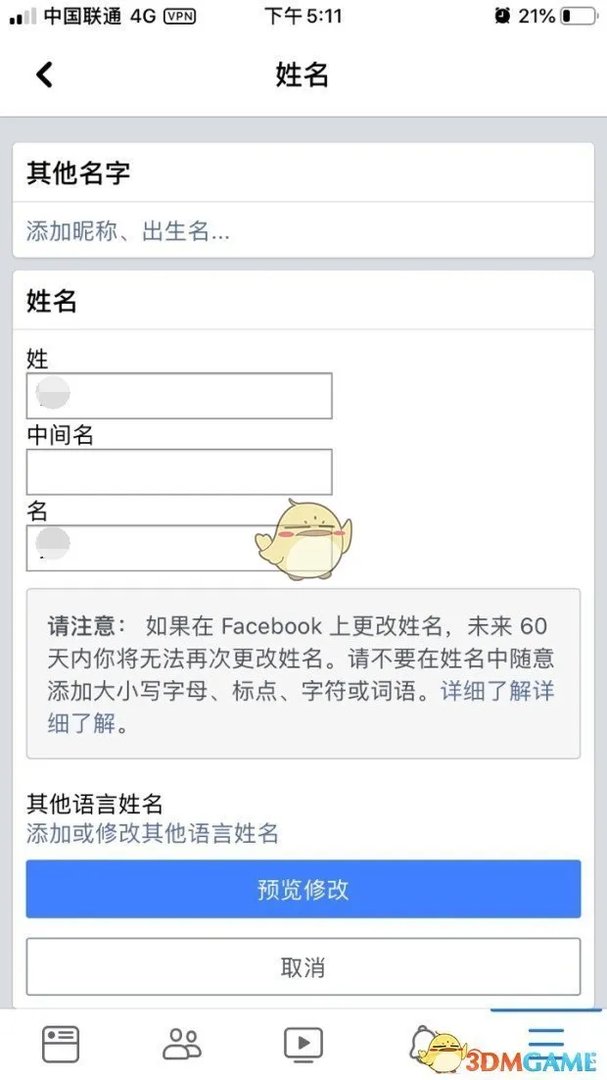This screenshot has width=607, height=1080.
Task: Open the hamburger menu icon bottom right
Action: [546, 1041]
